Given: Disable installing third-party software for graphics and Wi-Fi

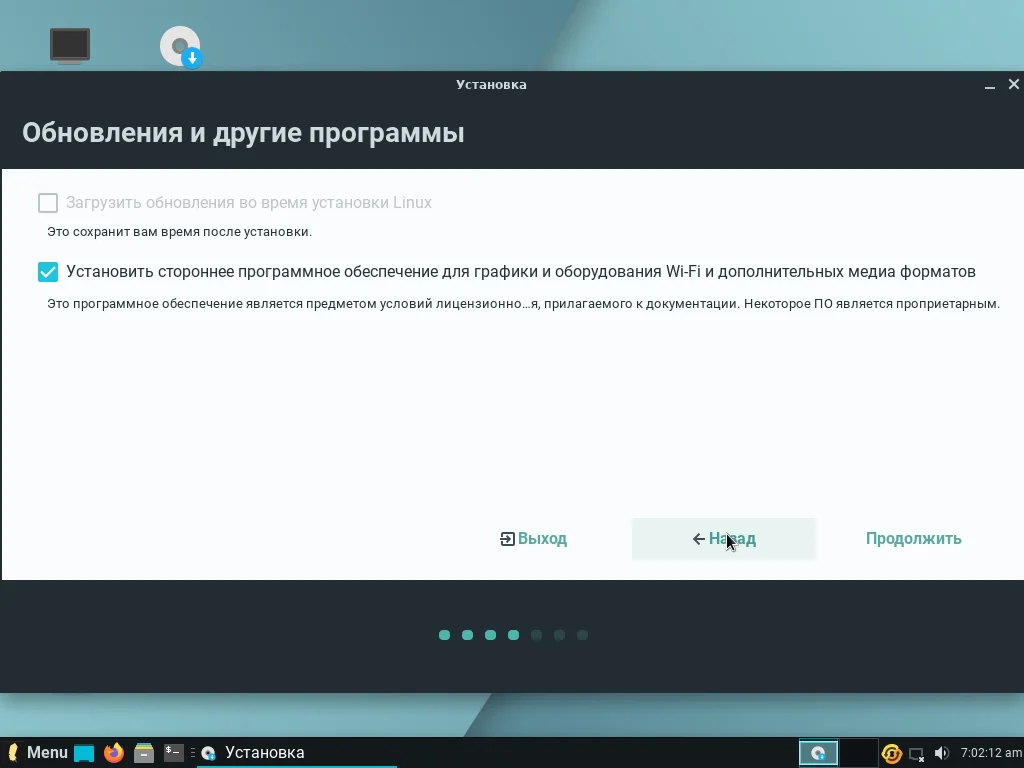Looking at the screenshot, I should click(x=47, y=271).
